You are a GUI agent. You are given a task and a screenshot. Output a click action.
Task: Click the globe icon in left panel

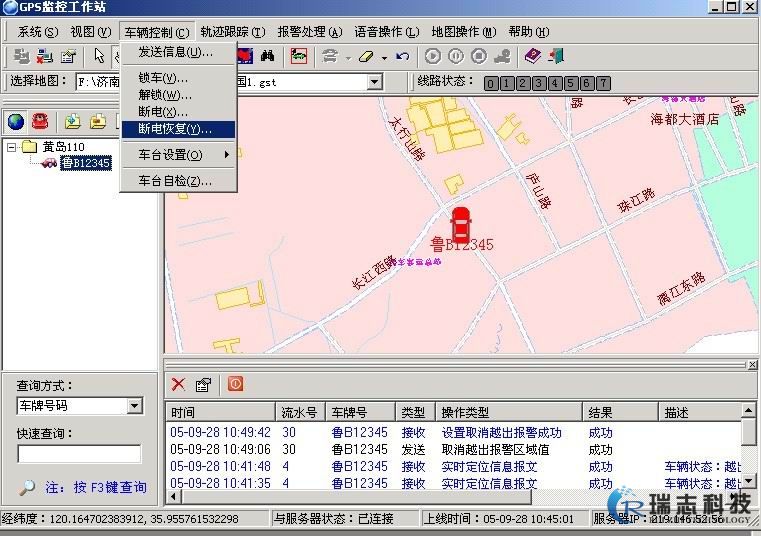pyautogui.click(x=16, y=122)
